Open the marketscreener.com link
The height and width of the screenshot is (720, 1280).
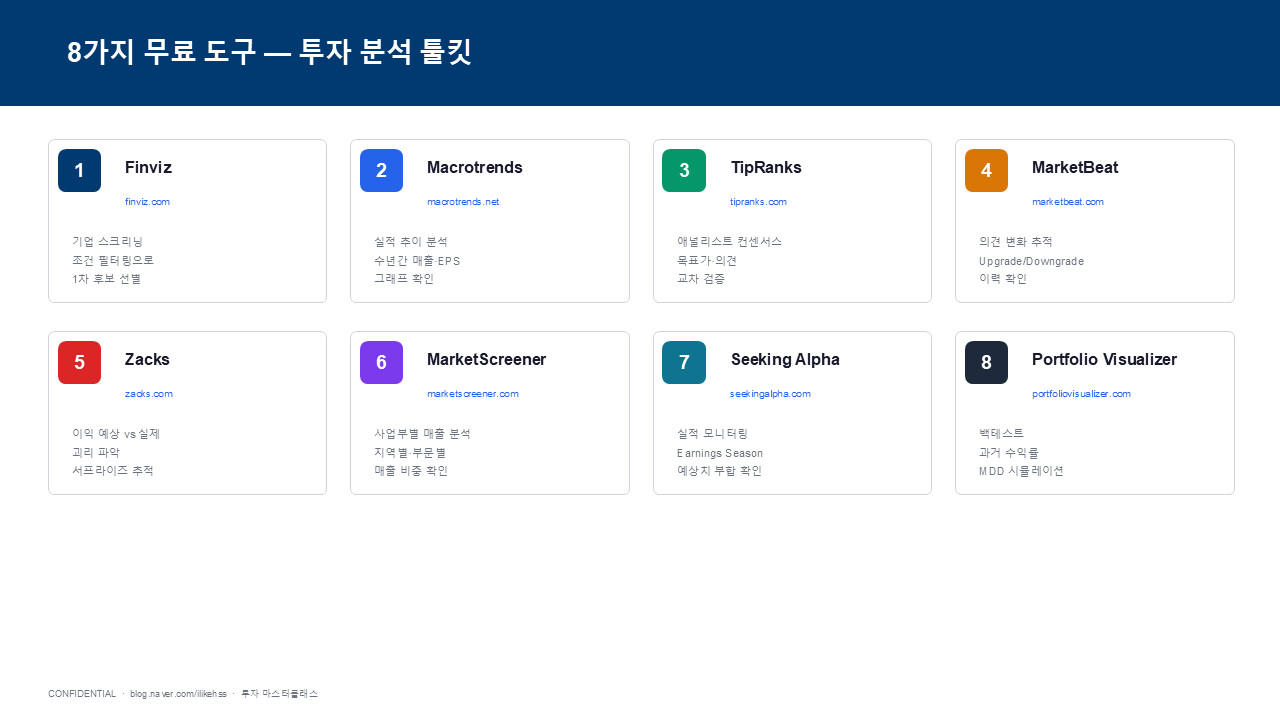coord(473,394)
